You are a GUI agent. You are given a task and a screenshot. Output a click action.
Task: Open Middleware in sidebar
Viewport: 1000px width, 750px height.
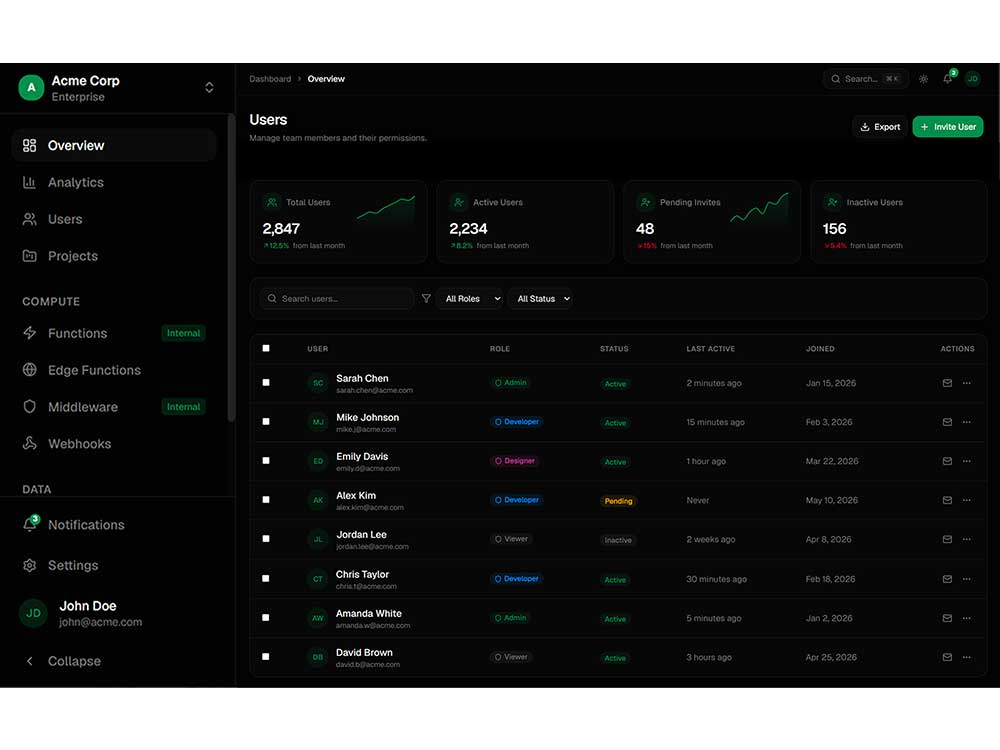[x=114, y=407]
